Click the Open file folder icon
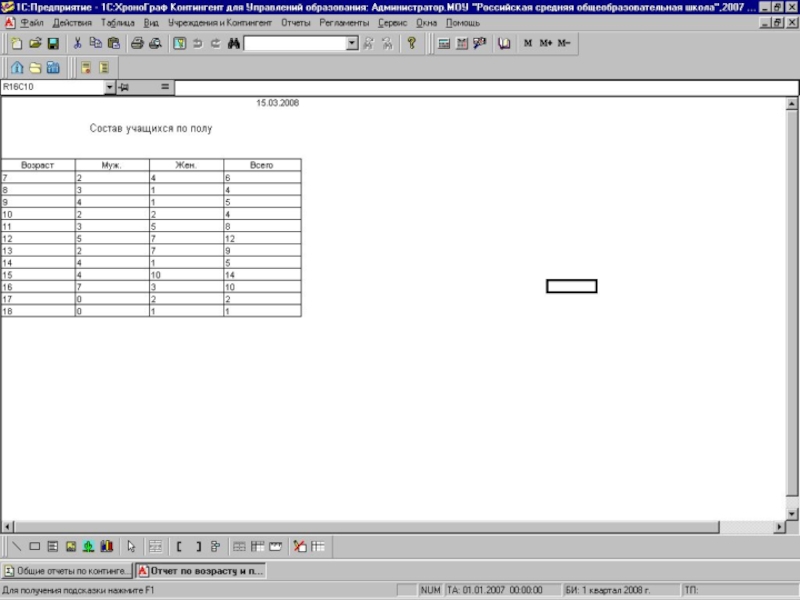Image resolution: width=800 pixels, height=600 pixels. tap(35, 44)
